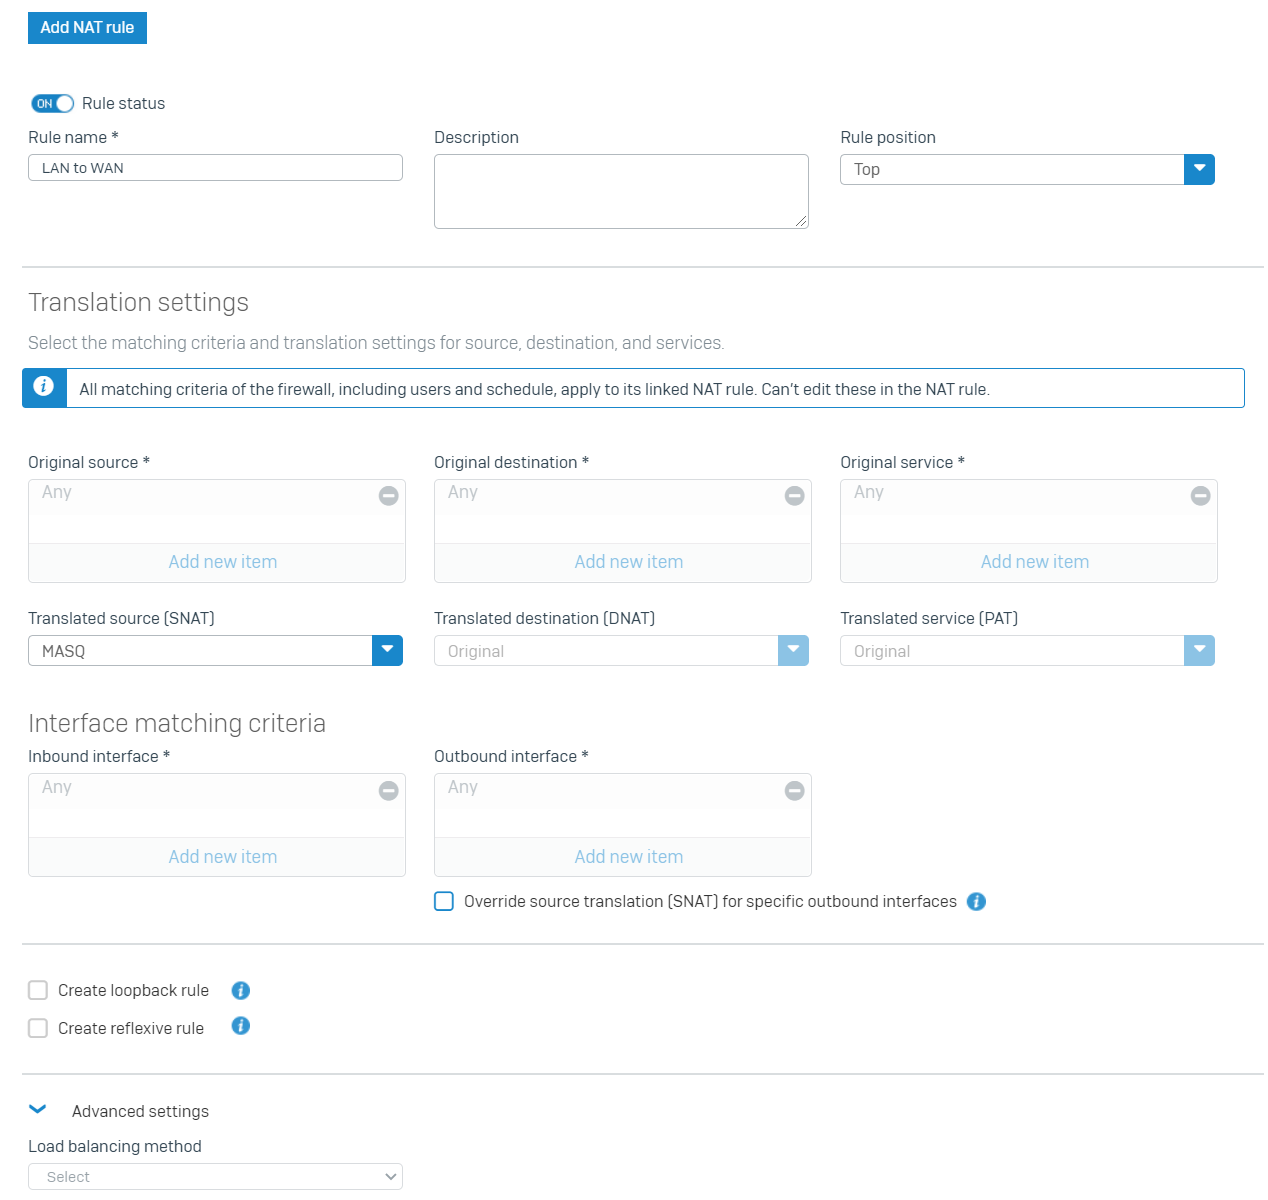Click the Add NAT rule tab

[x=87, y=28]
